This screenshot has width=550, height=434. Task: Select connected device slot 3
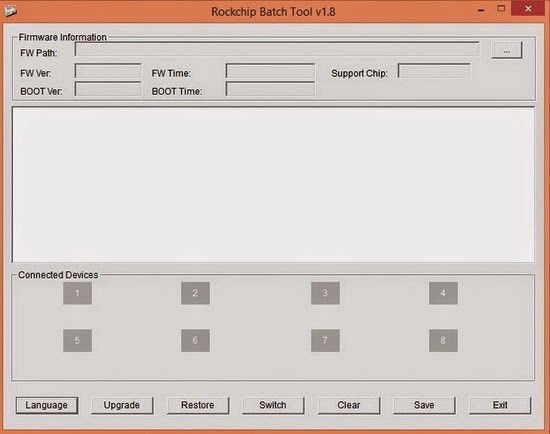click(325, 293)
